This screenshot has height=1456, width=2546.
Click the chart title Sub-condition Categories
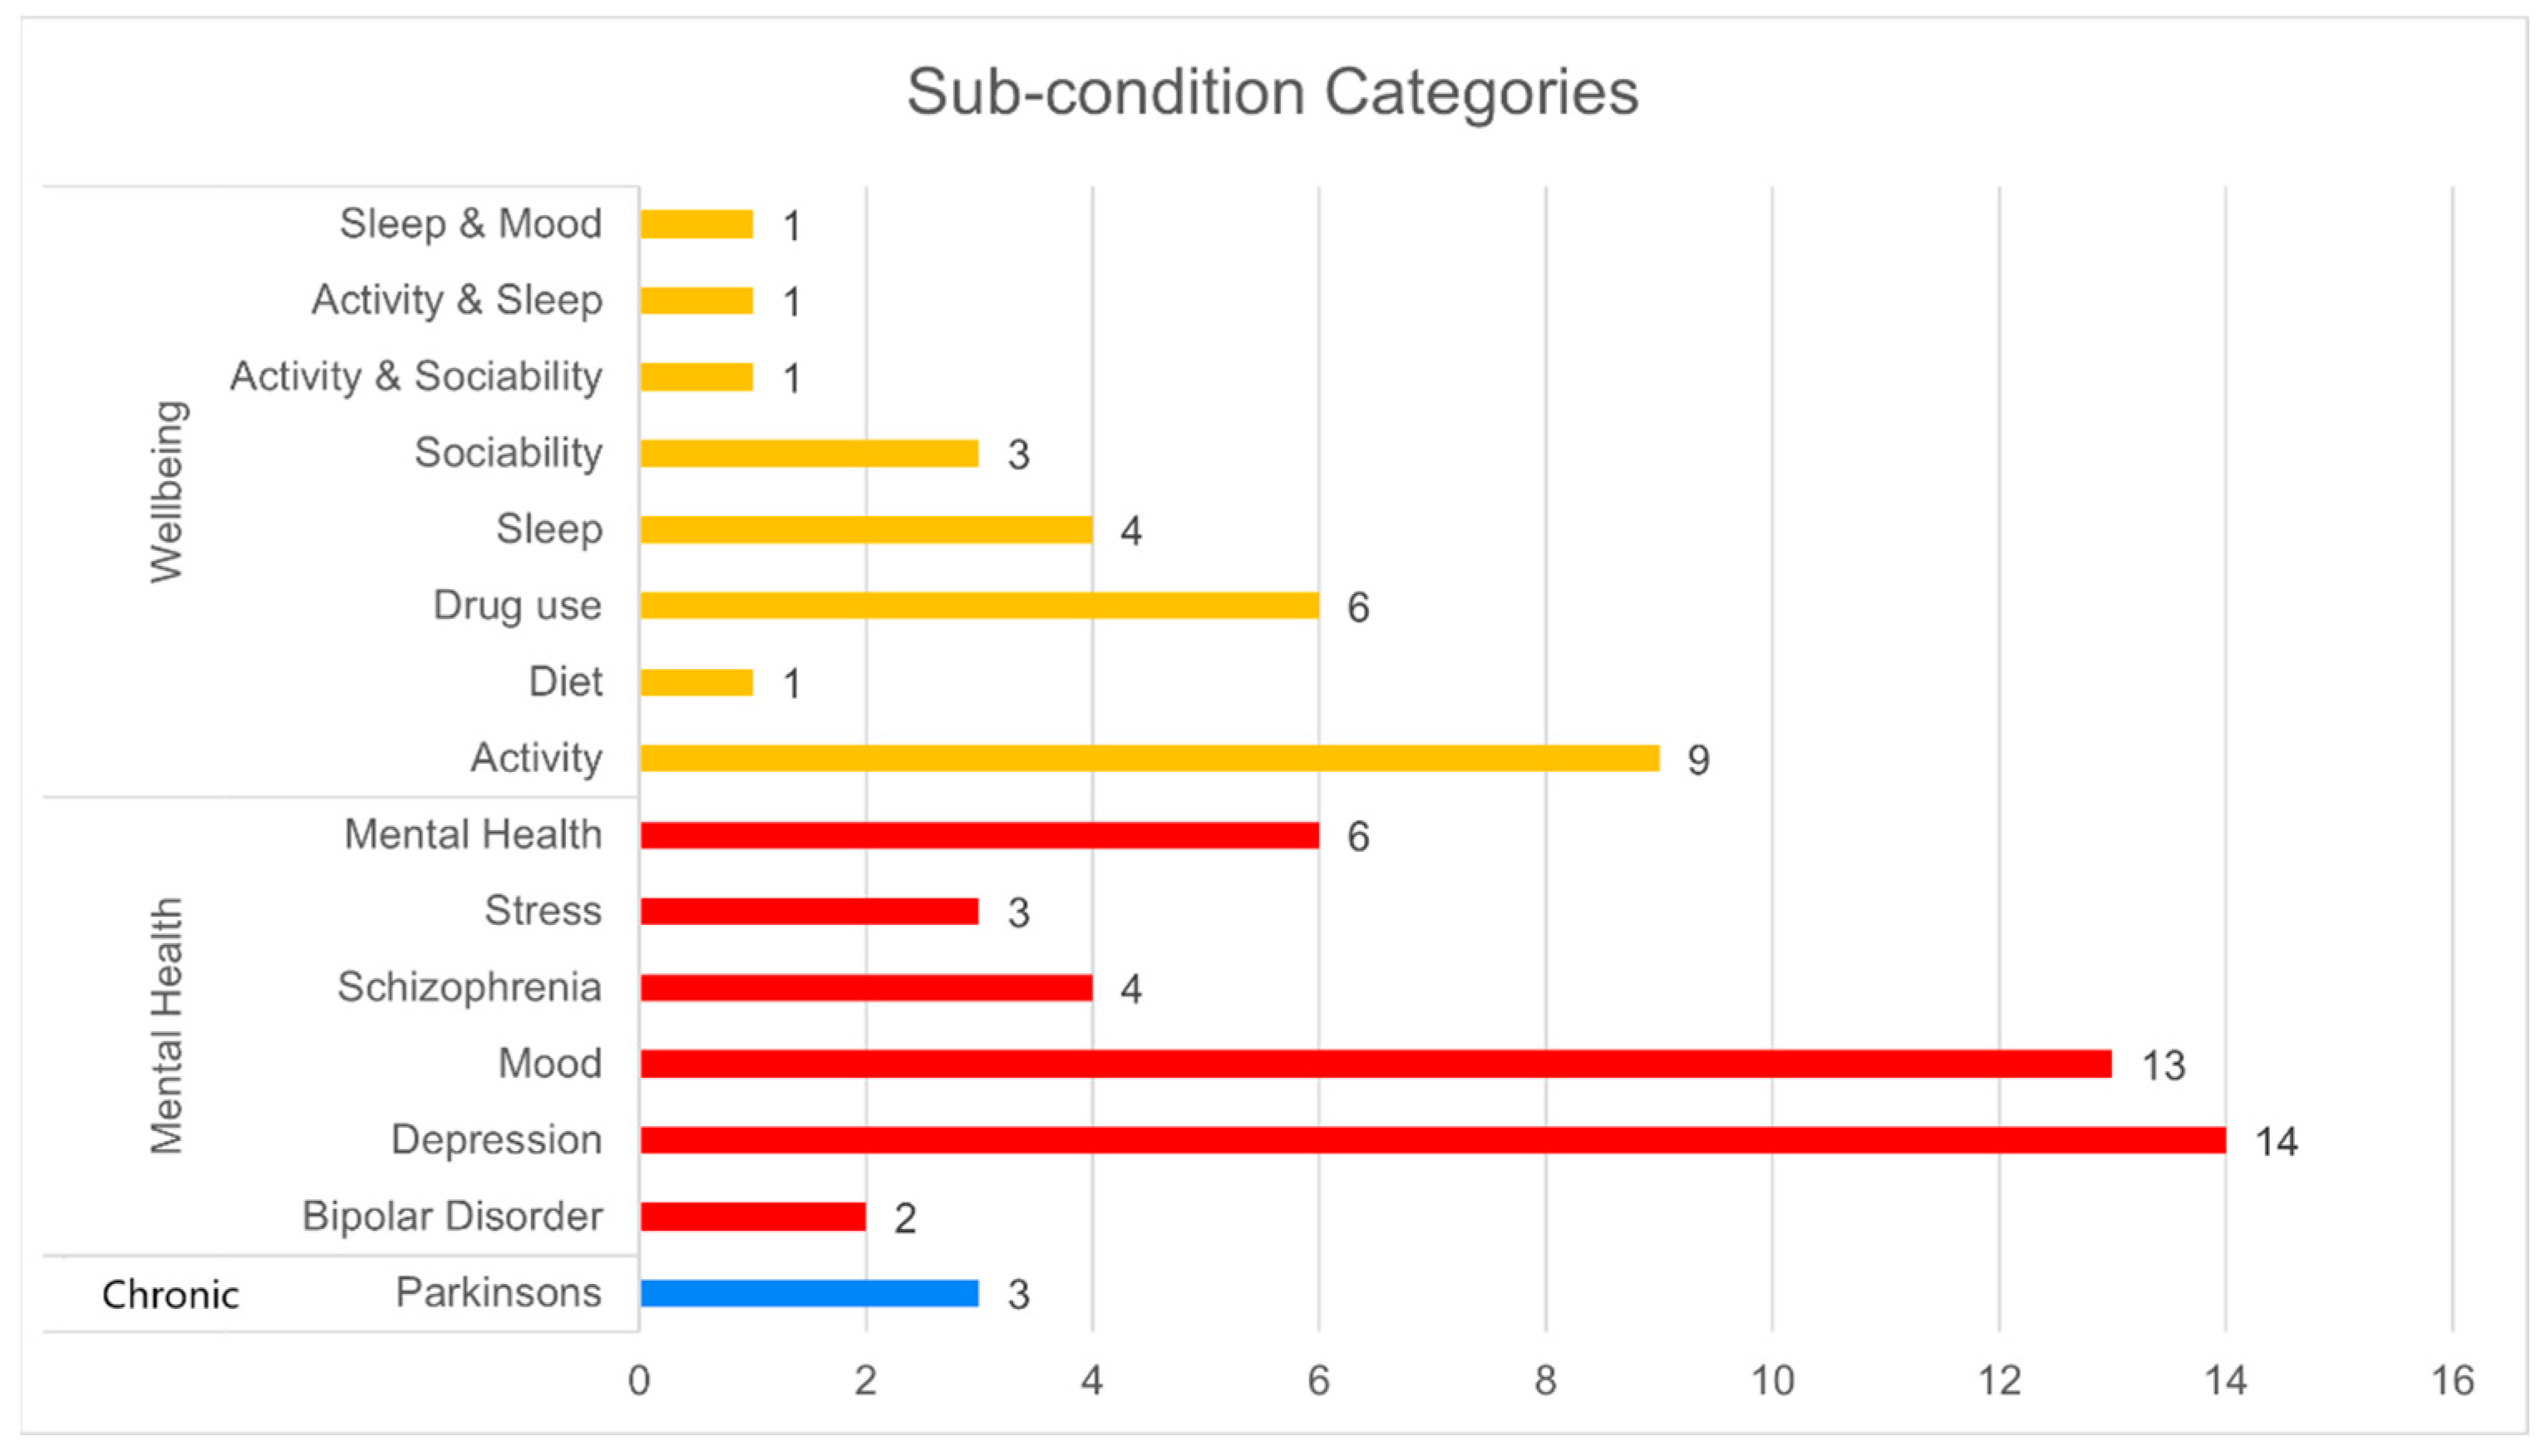point(1272,93)
